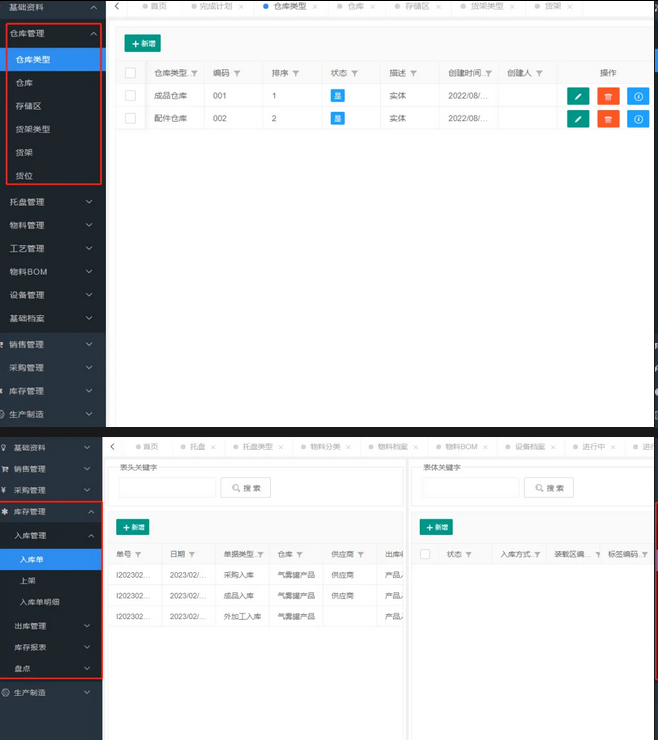Image resolution: width=658 pixels, height=740 pixels.
Task: Close the 存储区 tab
Action: (439, 7)
